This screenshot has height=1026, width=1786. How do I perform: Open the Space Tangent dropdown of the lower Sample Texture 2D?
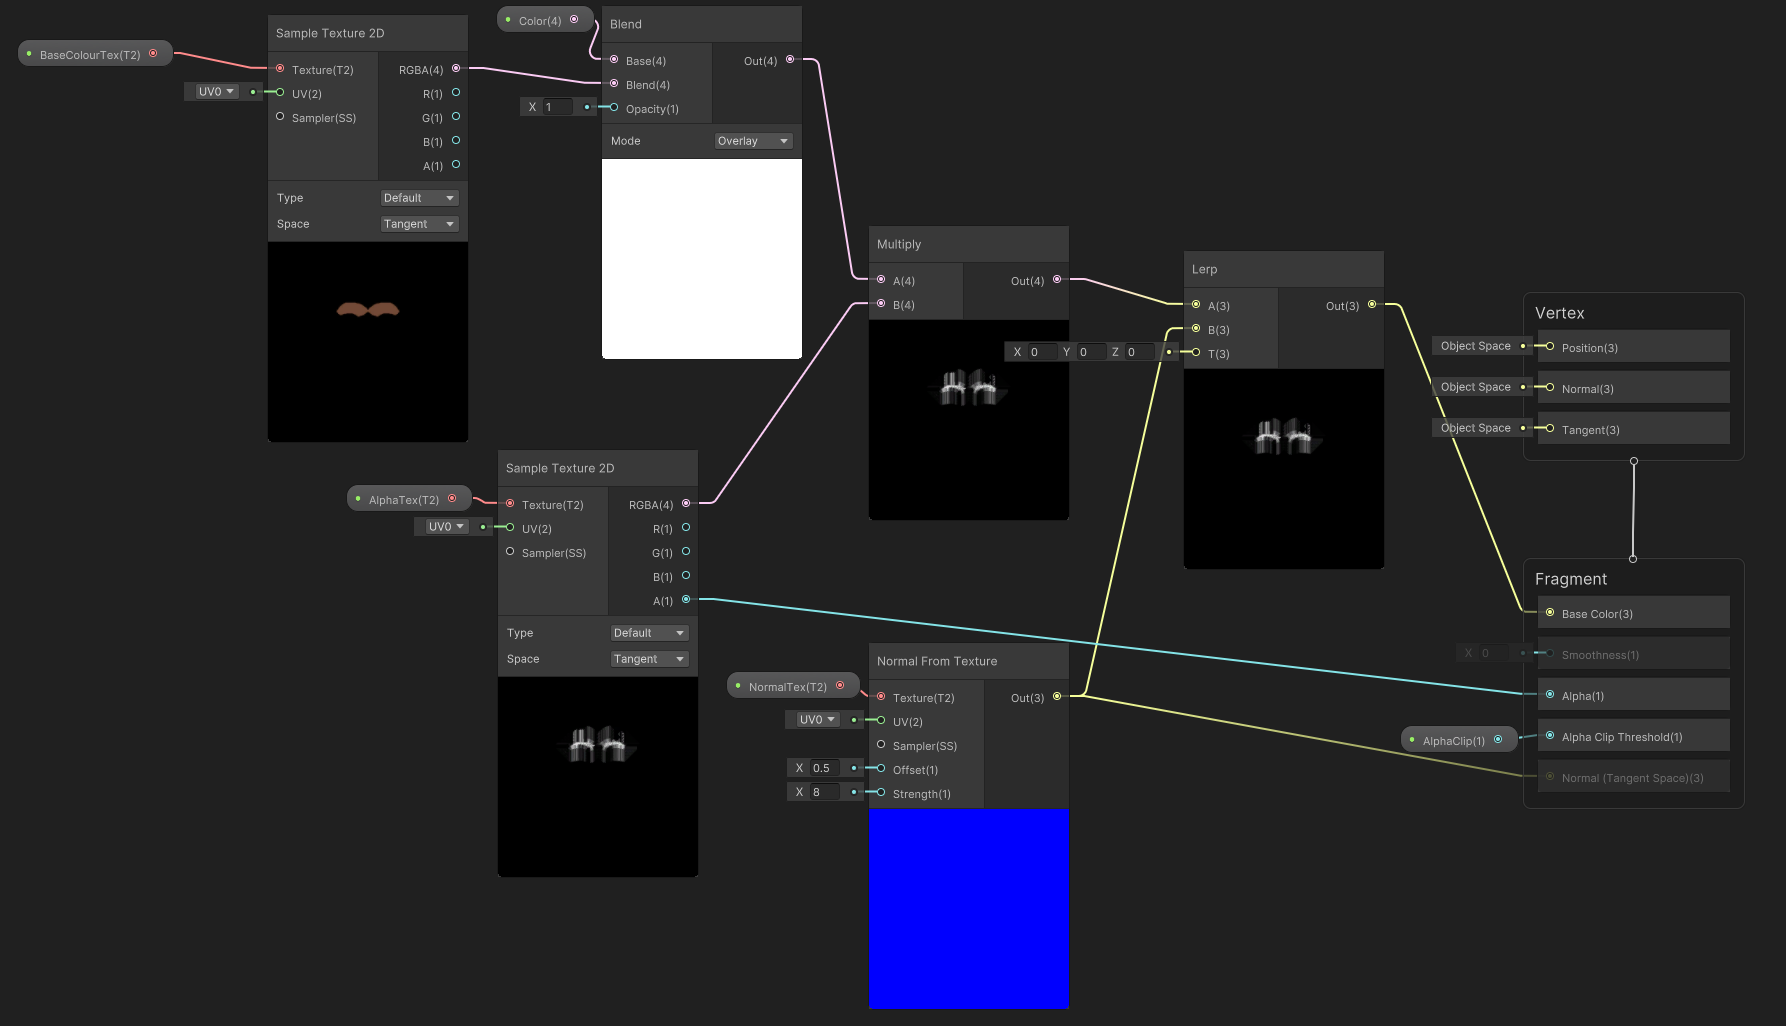649,659
